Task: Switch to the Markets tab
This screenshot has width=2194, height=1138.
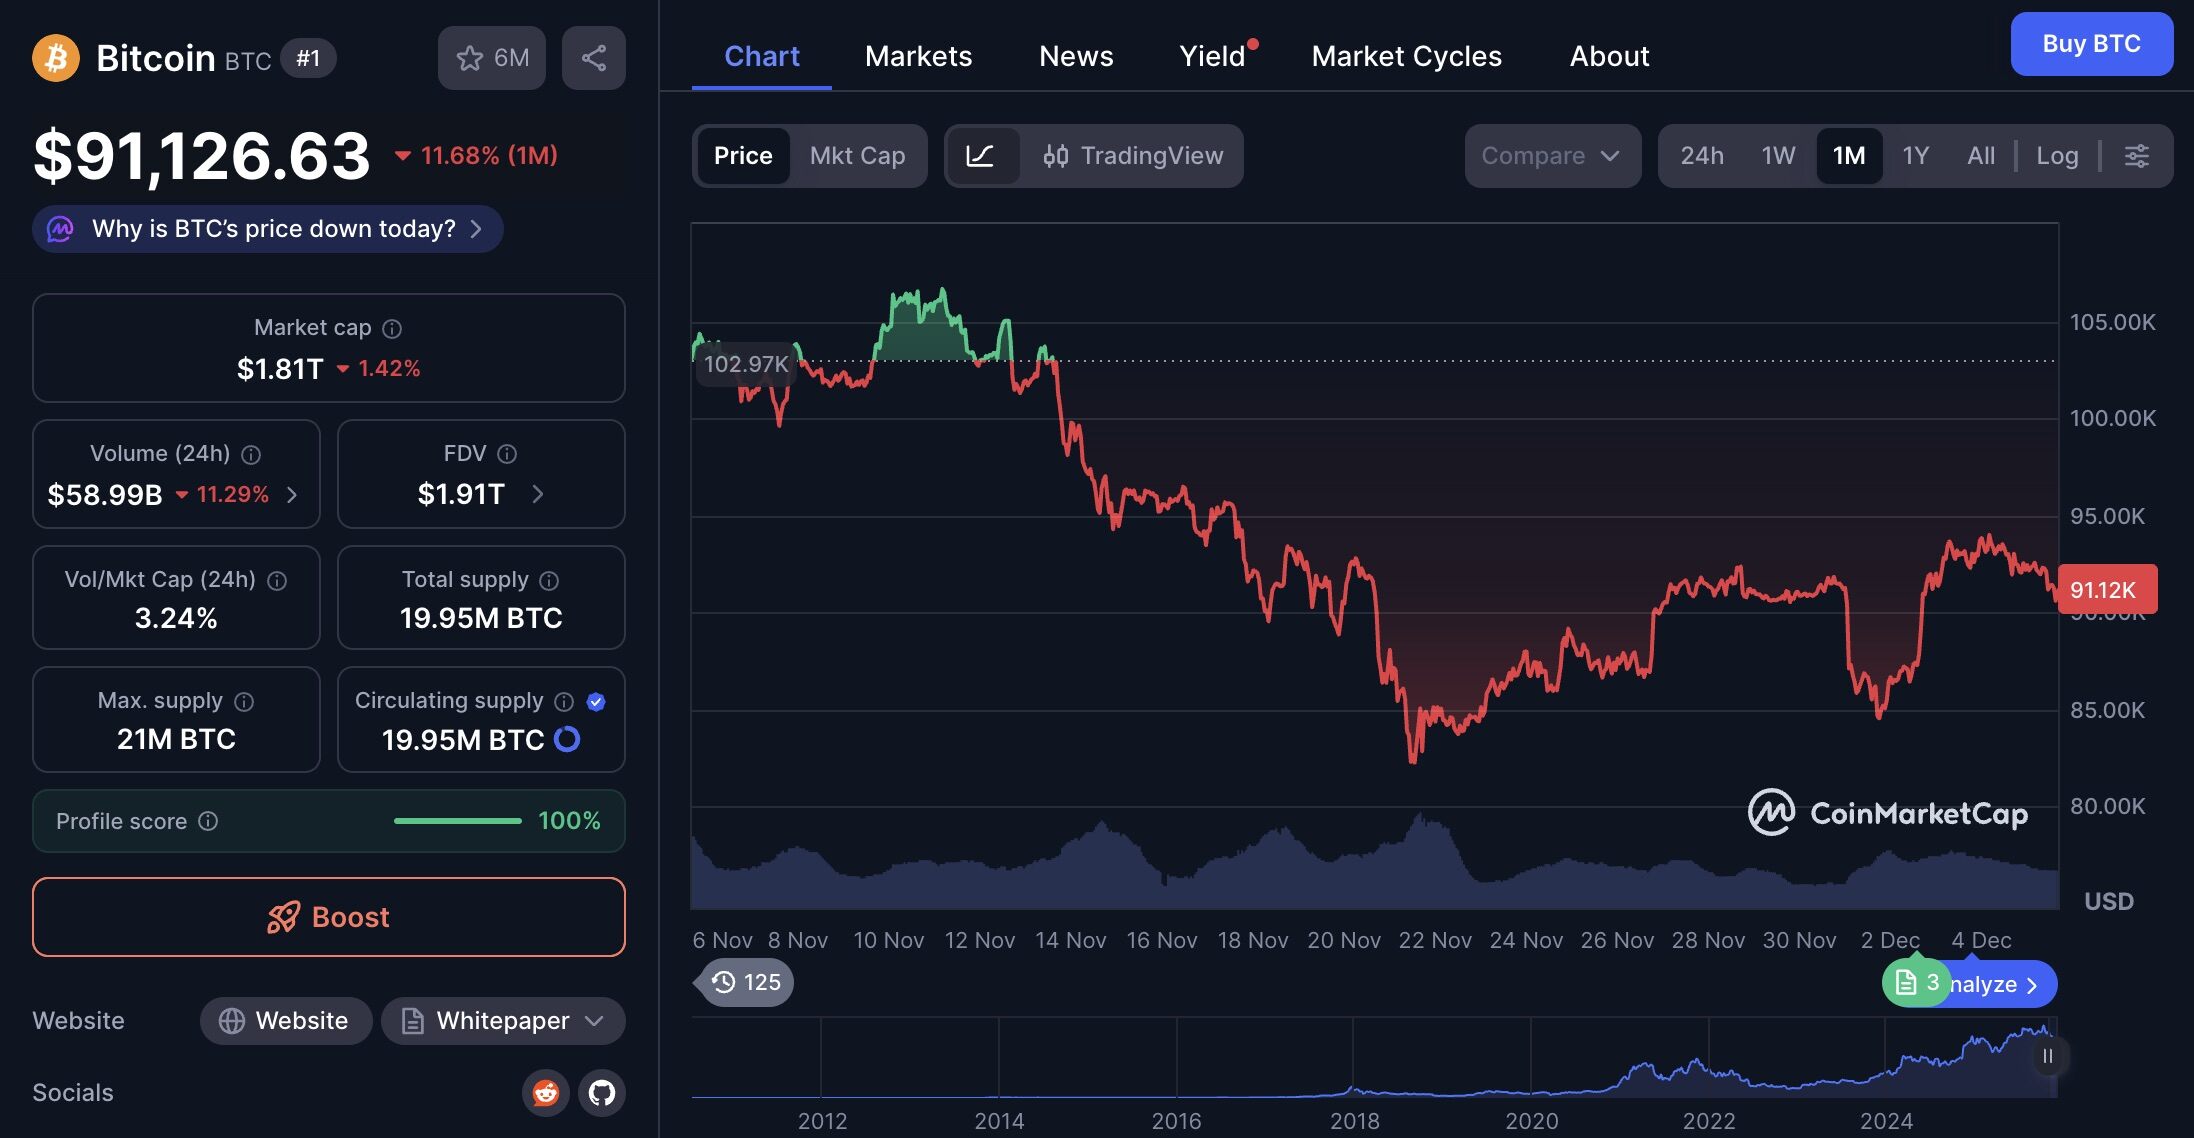Action: [918, 56]
